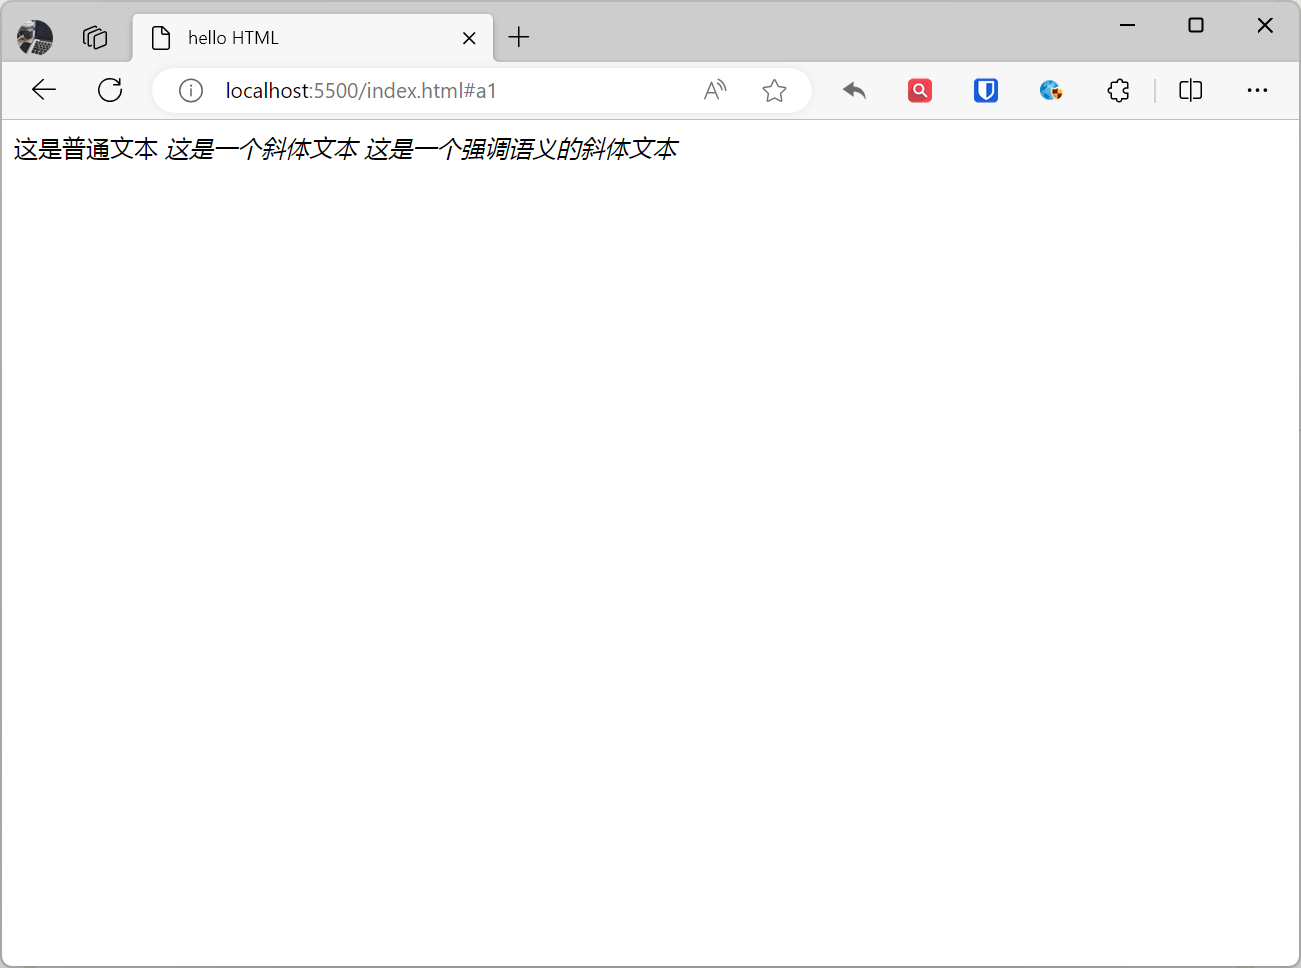
Task: Activate the Split screen icon
Action: tap(1190, 90)
